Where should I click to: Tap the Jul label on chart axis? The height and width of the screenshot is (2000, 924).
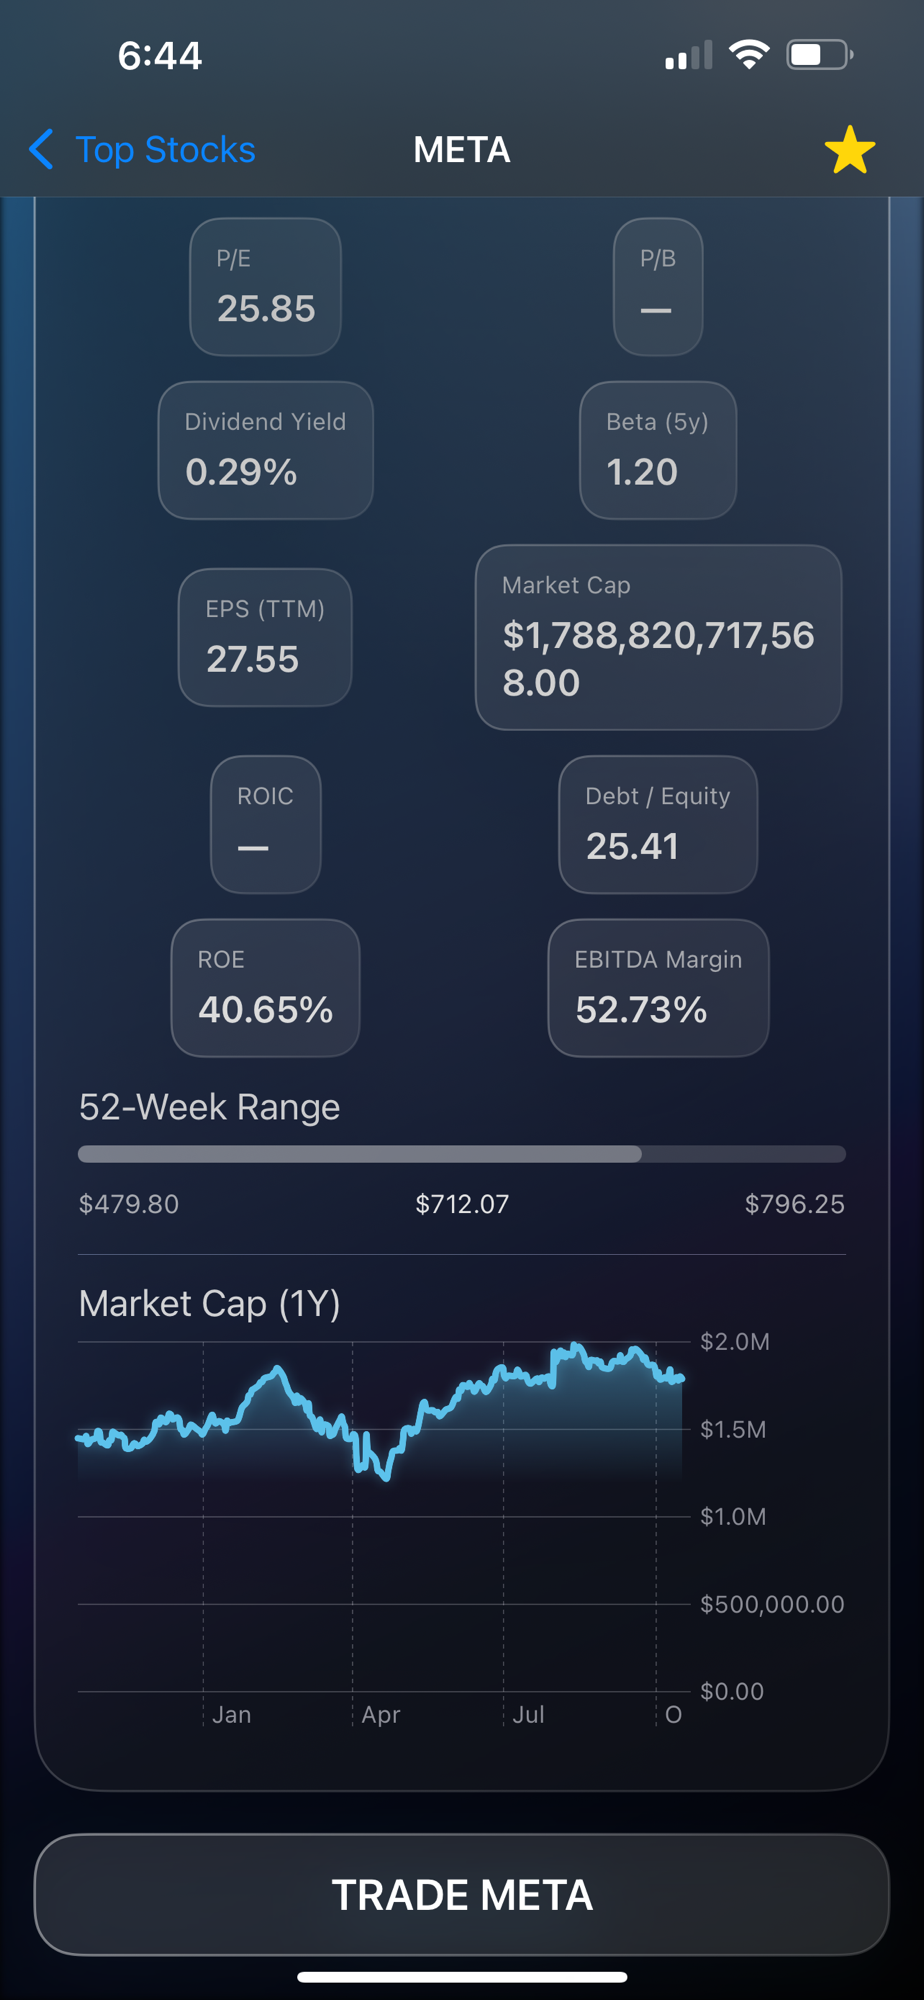click(x=528, y=1714)
